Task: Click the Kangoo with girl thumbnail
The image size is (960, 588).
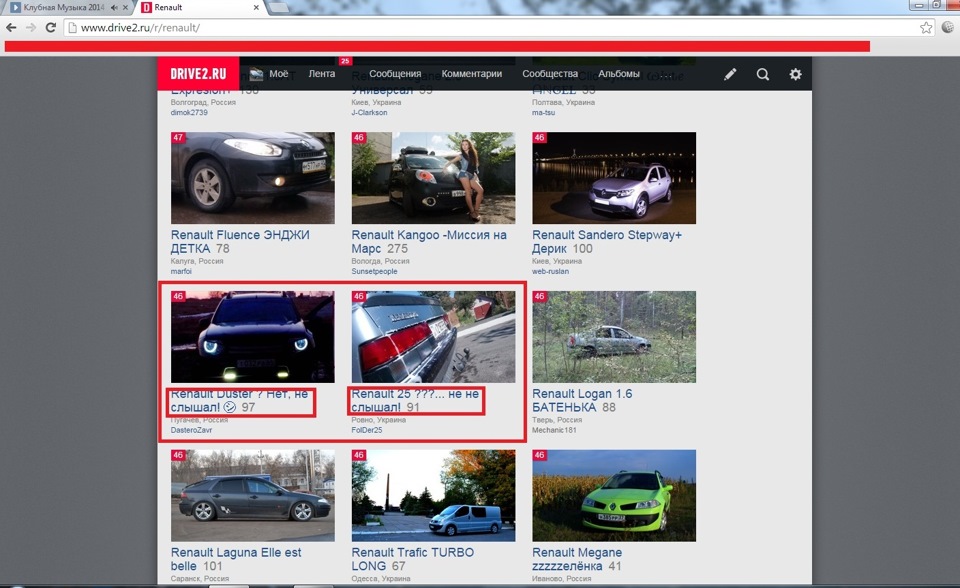Action: 433,178
